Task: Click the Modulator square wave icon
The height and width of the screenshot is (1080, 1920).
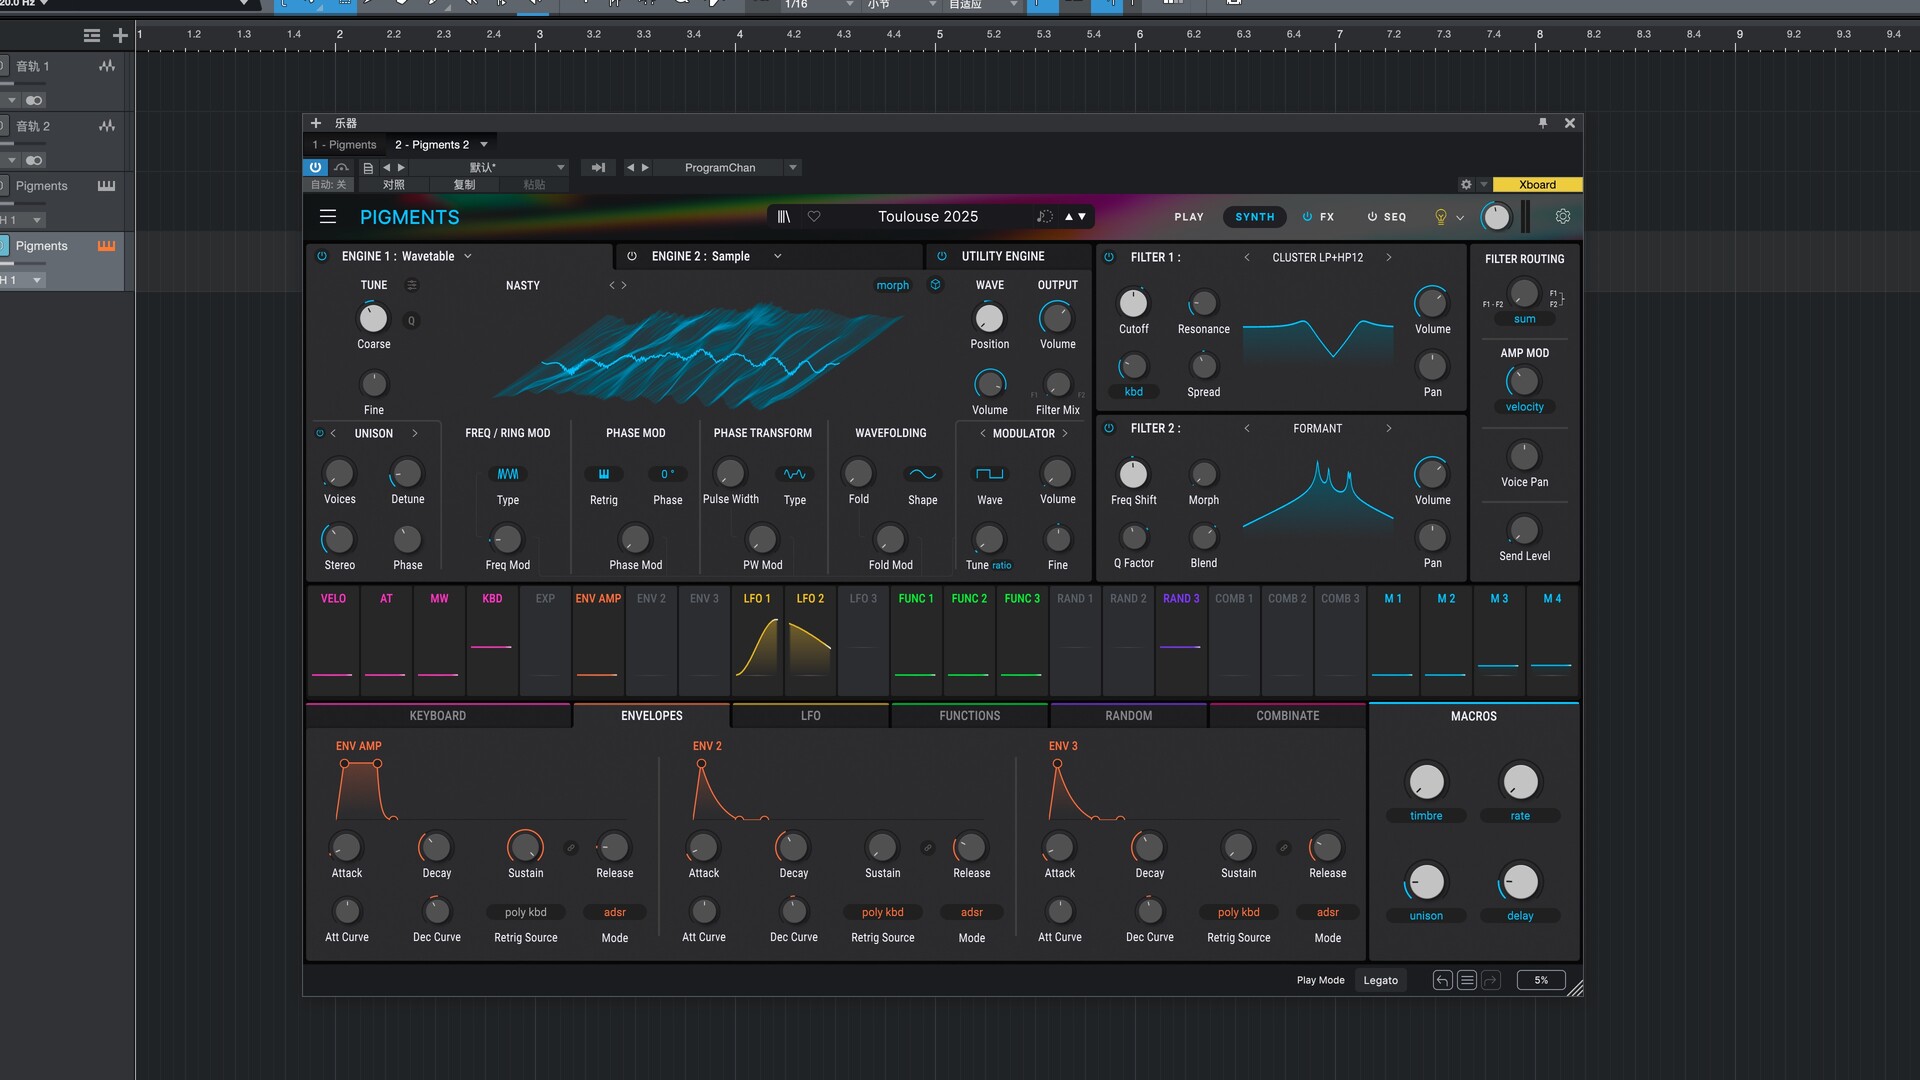Action: pyautogui.click(x=990, y=474)
